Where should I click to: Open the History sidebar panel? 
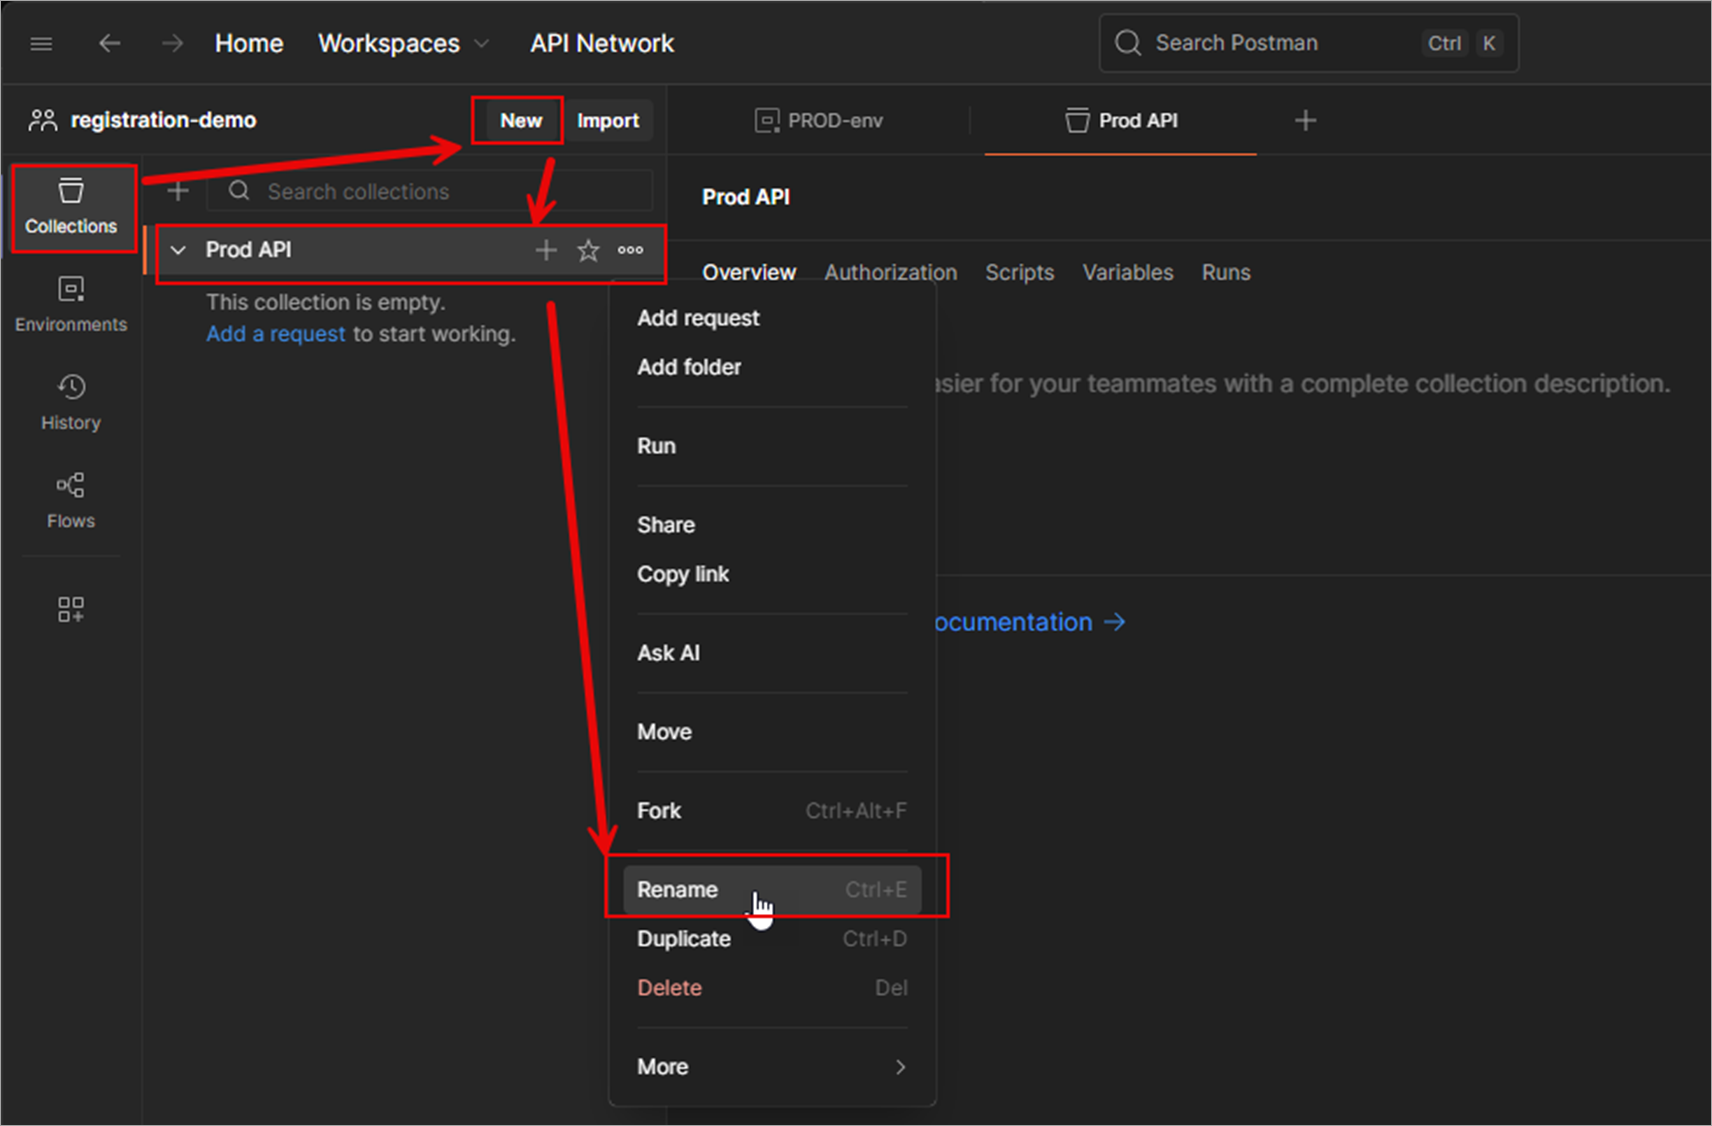coord(70,399)
